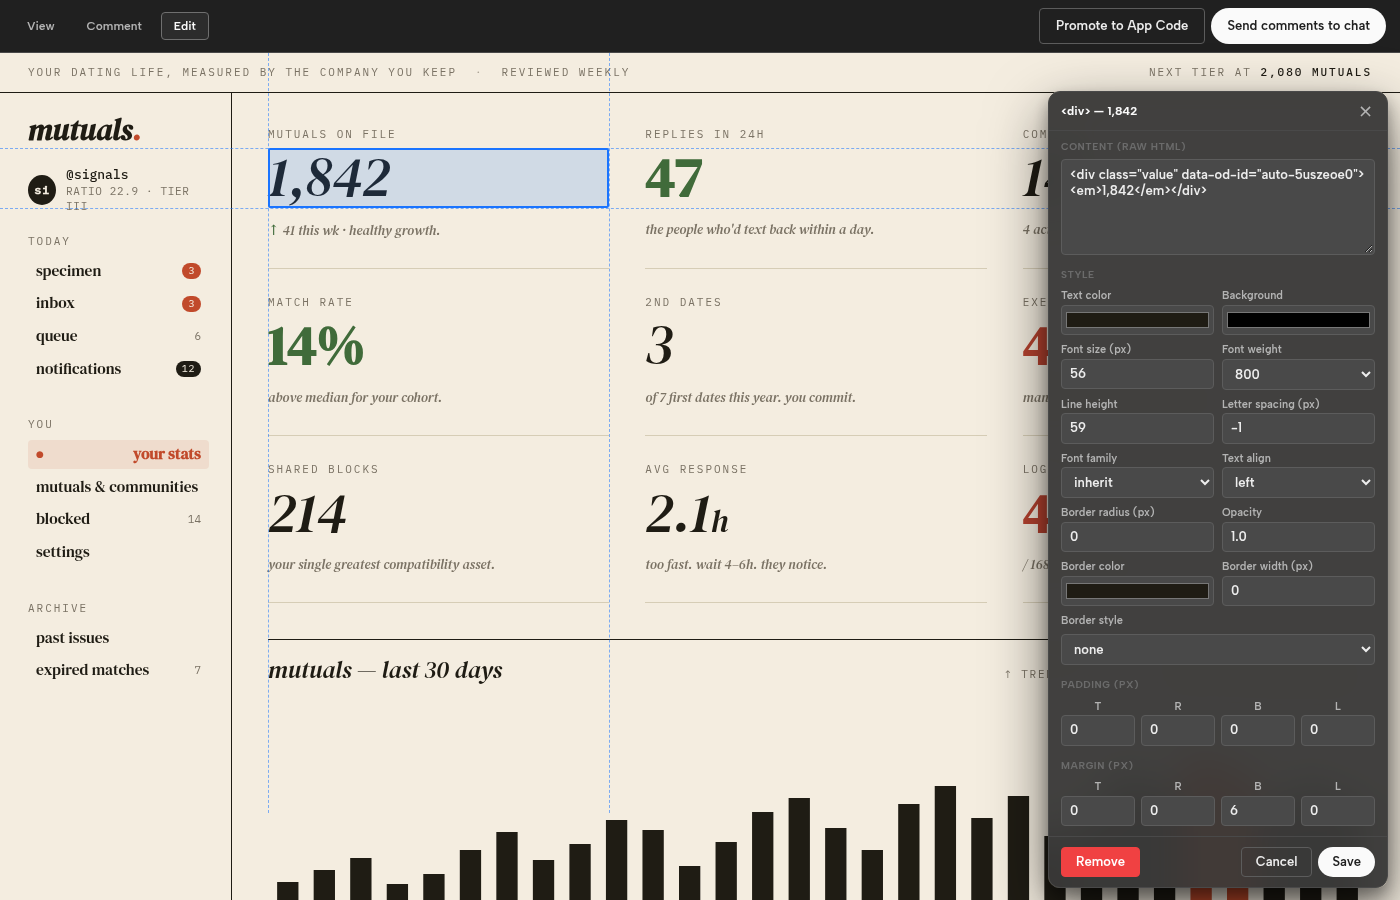
Task: Open expired matches archive
Action: pos(118,670)
